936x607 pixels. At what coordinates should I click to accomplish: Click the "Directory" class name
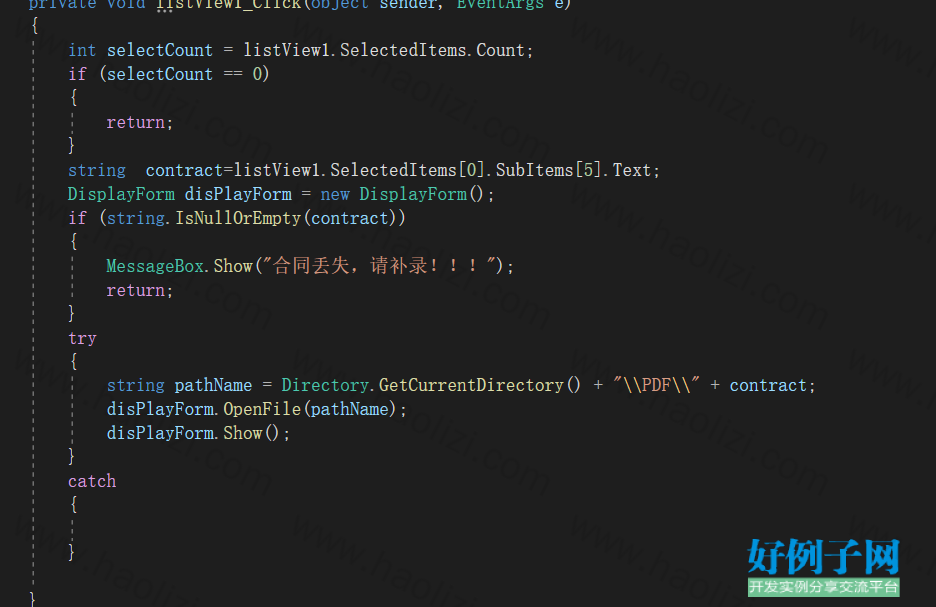click(325, 386)
